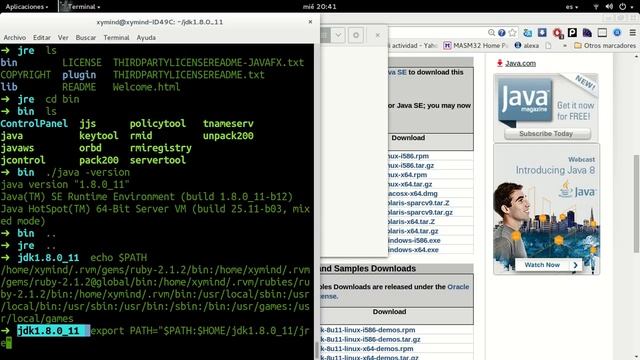
Task: Download the 8u11-linux-i586-demos.tar.gz file
Action: (x=370, y=339)
